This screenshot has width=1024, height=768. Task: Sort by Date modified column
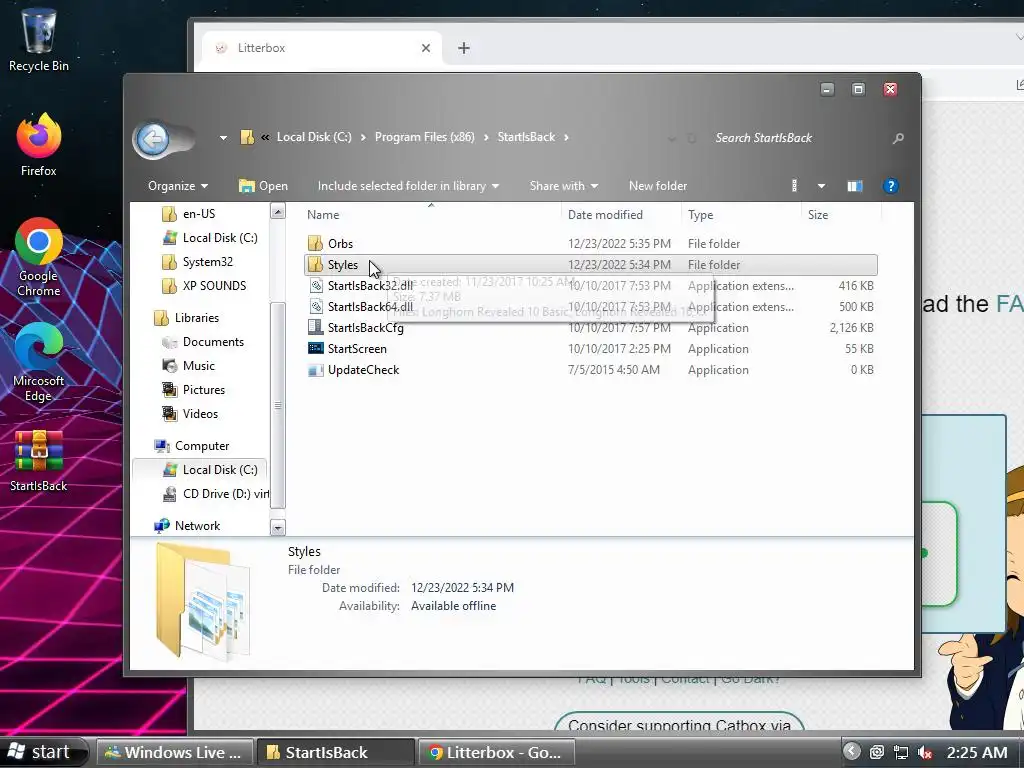tap(621, 215)
